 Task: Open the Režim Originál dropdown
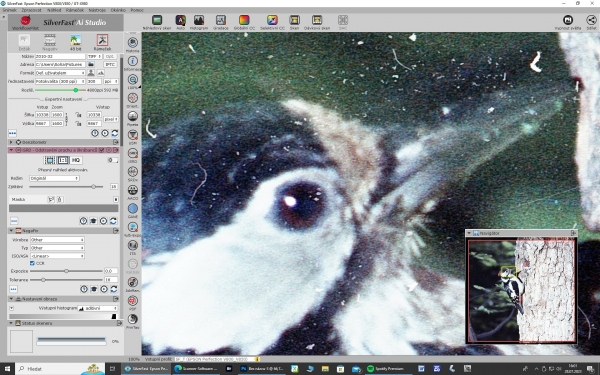tap(54, 178)
